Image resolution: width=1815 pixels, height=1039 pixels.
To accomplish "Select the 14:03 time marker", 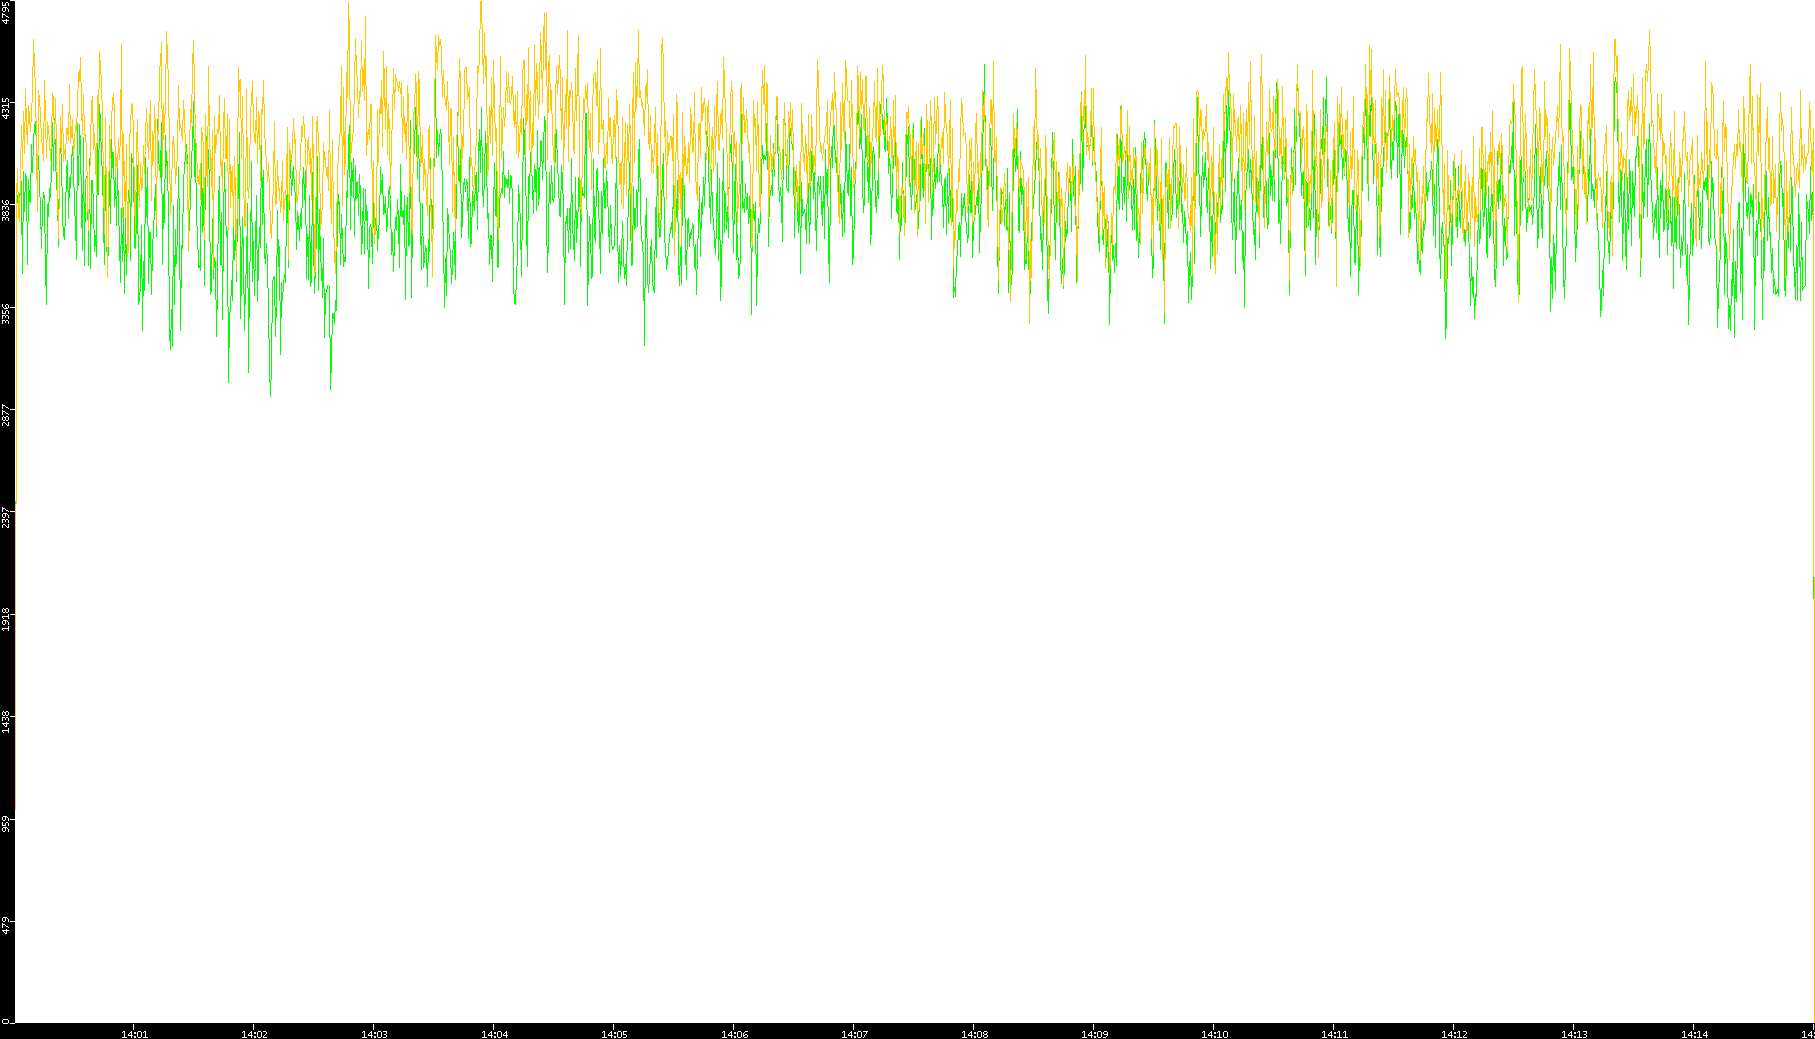I will click(x=374, y=1034).
